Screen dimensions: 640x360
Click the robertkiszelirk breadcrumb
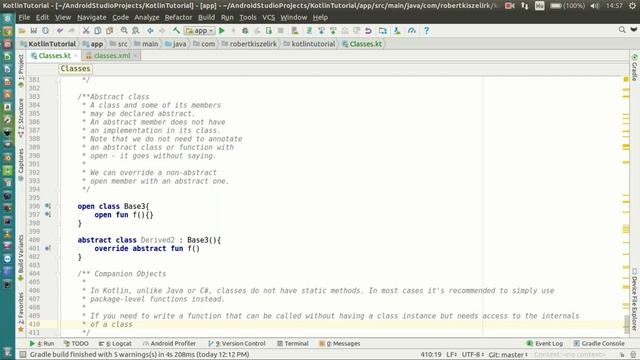click(249, 44)
